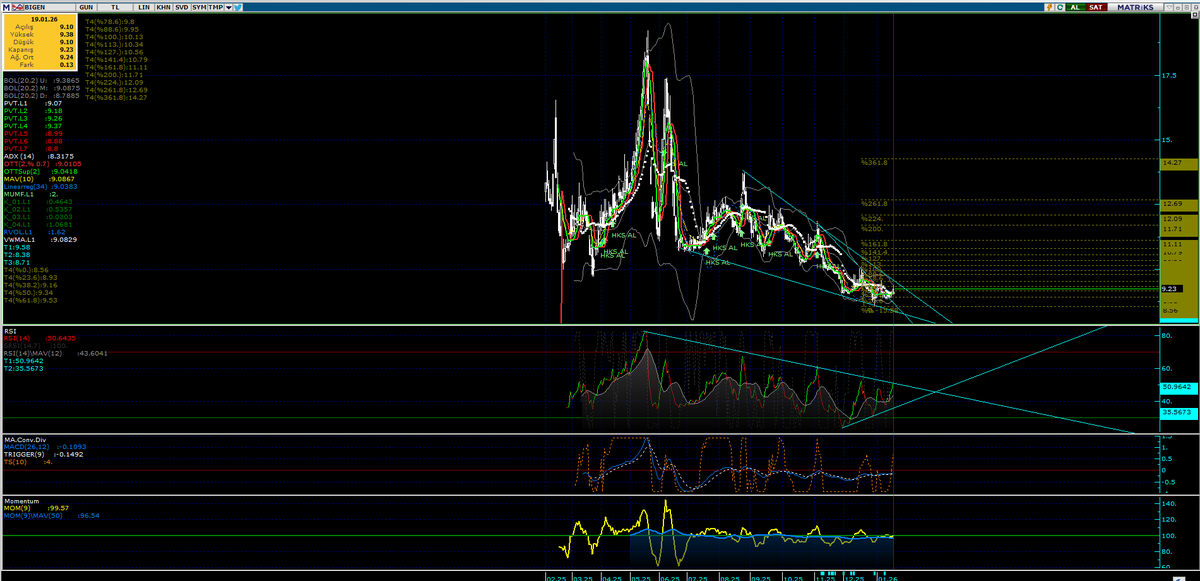The height and width of the screenshot is (581, 1200).
Task: Click the %361.8 Fibonacci level label
Action: [873, 162]
